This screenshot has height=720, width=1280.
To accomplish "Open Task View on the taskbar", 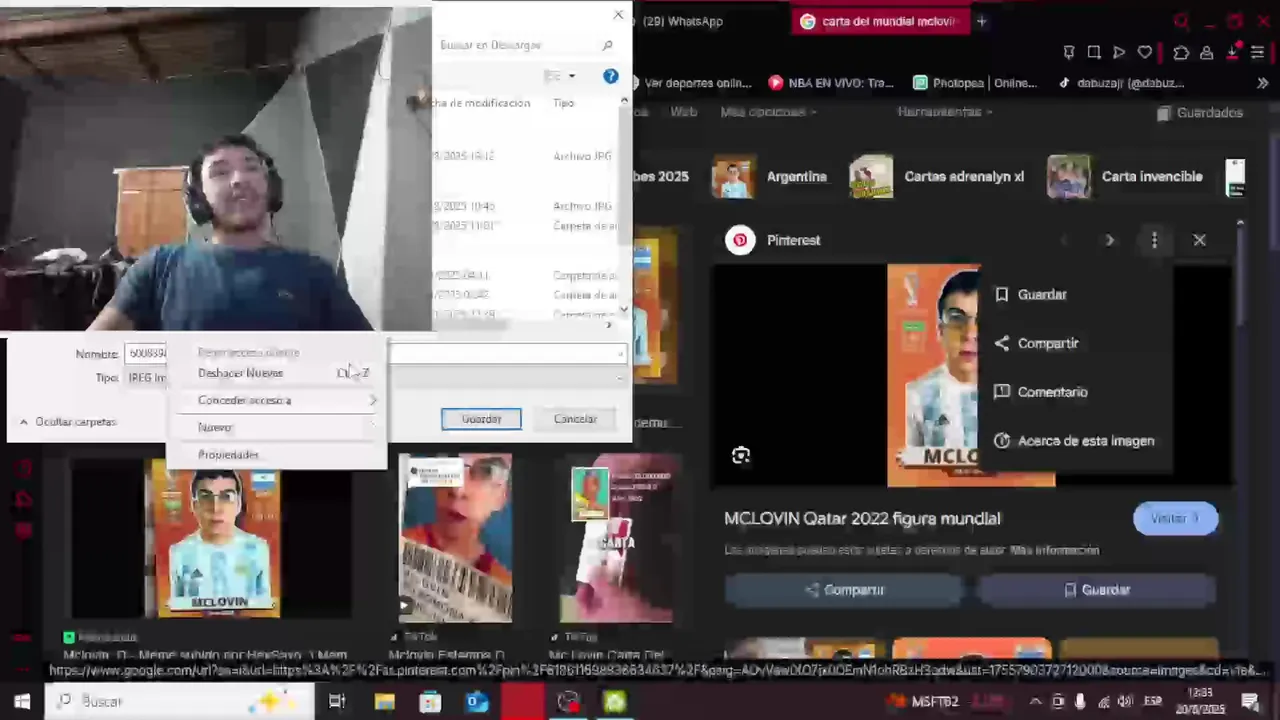I will (337, 701).
